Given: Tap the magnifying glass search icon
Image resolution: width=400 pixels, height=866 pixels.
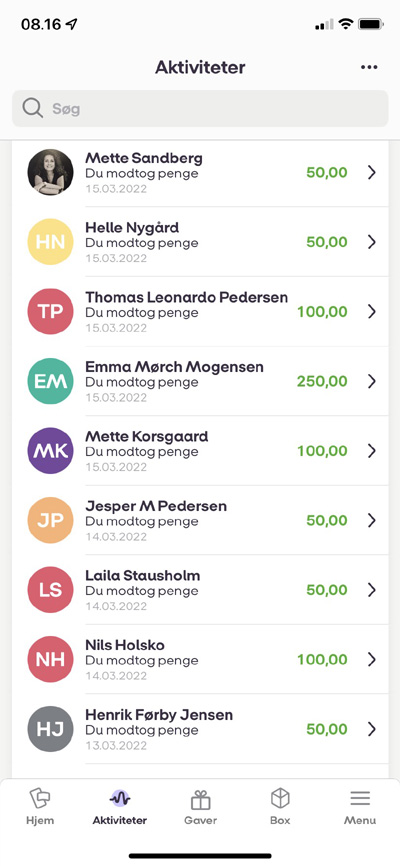Looking at the screenshot, I should tap(33, 108).
